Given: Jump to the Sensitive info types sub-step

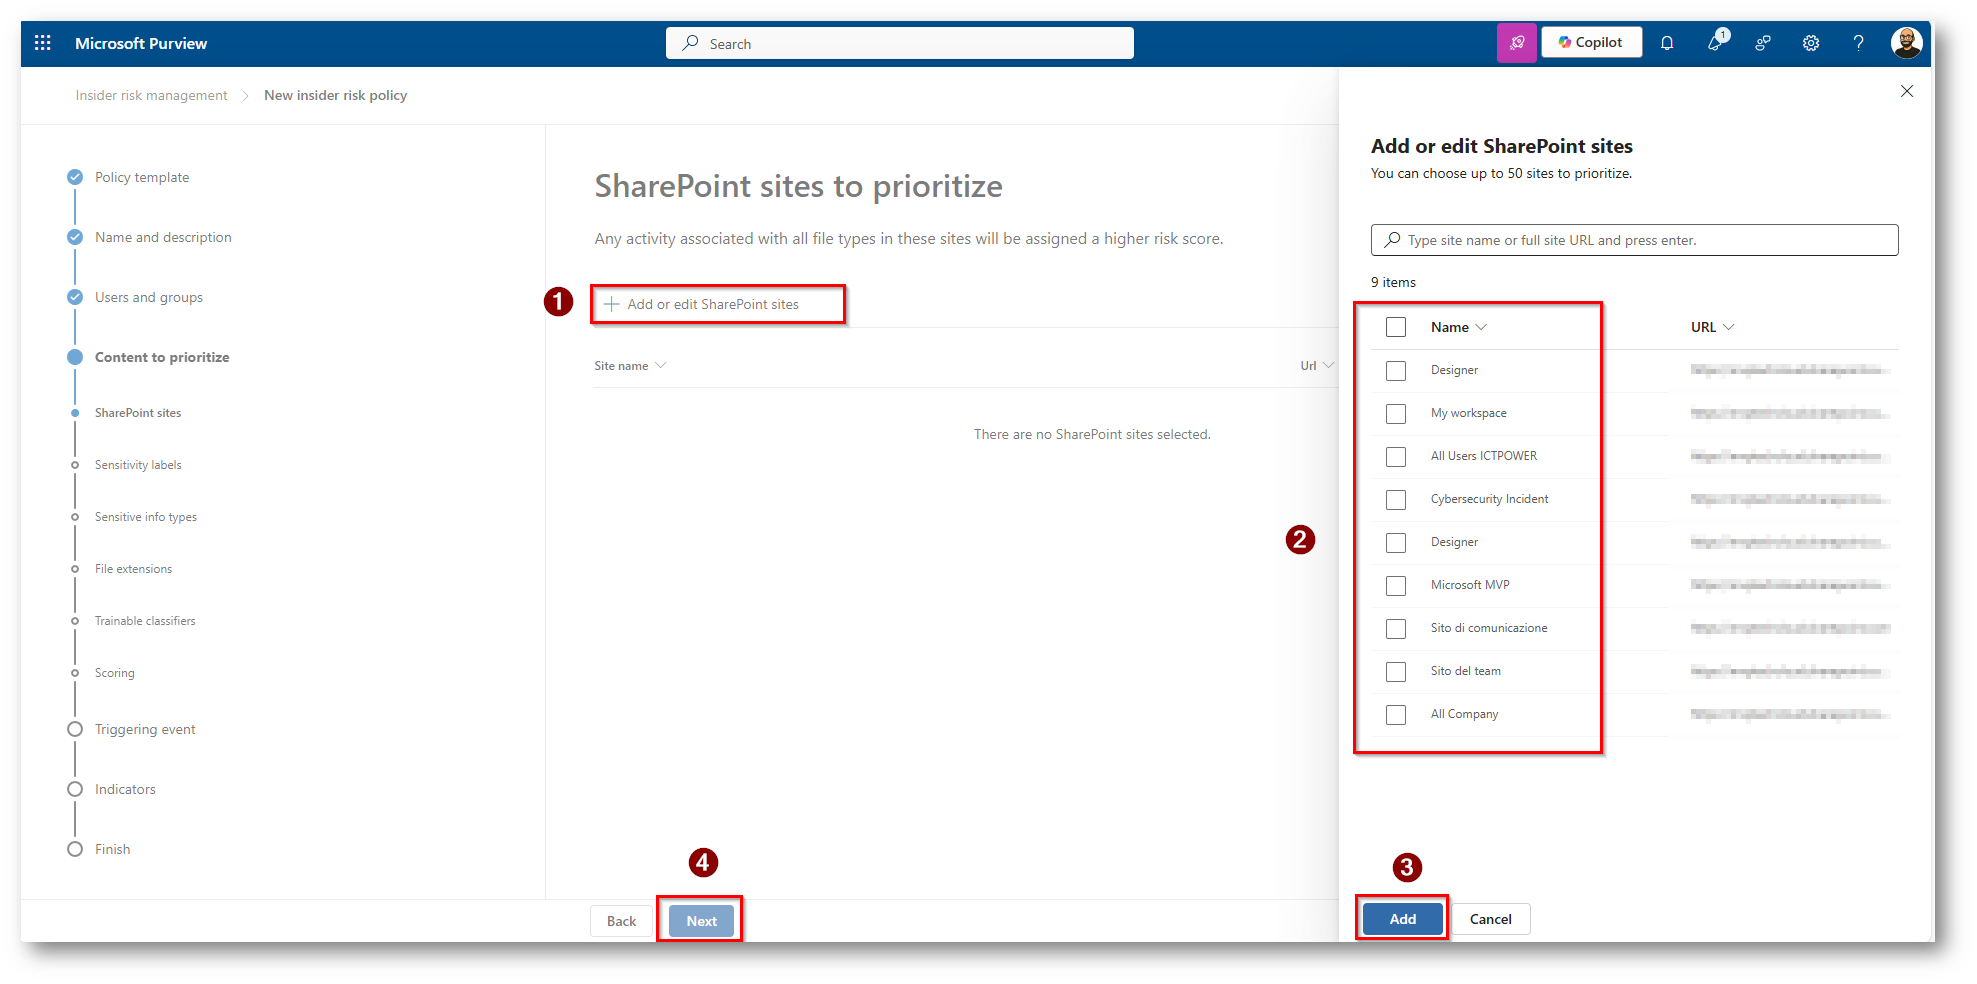Looking at the screenshot, I should [146, 517].
